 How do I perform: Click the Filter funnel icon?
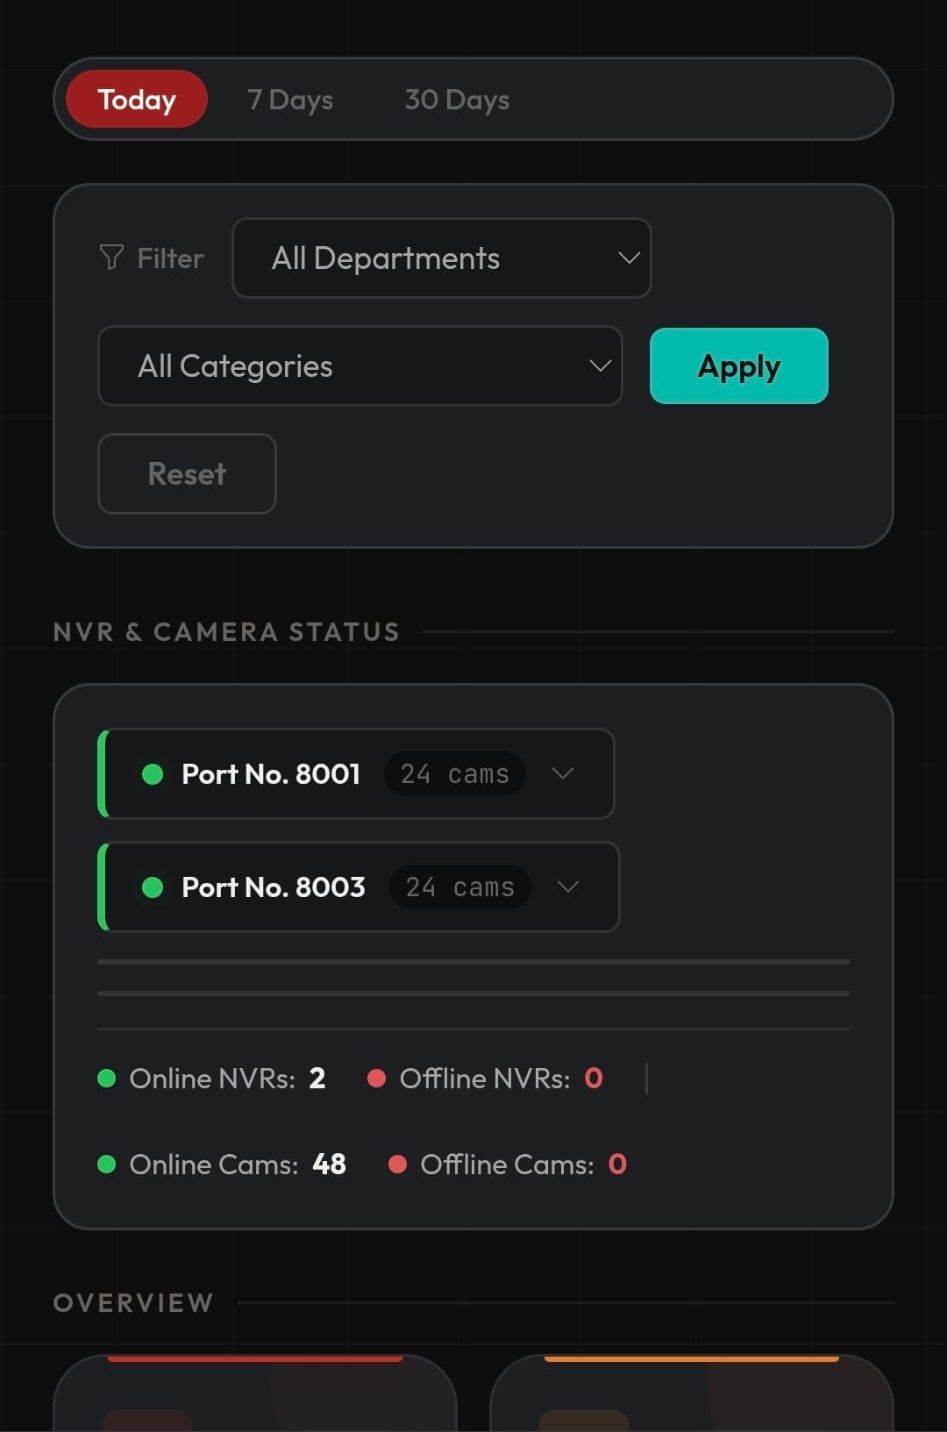pyautogui.click(x=112, y=257)
